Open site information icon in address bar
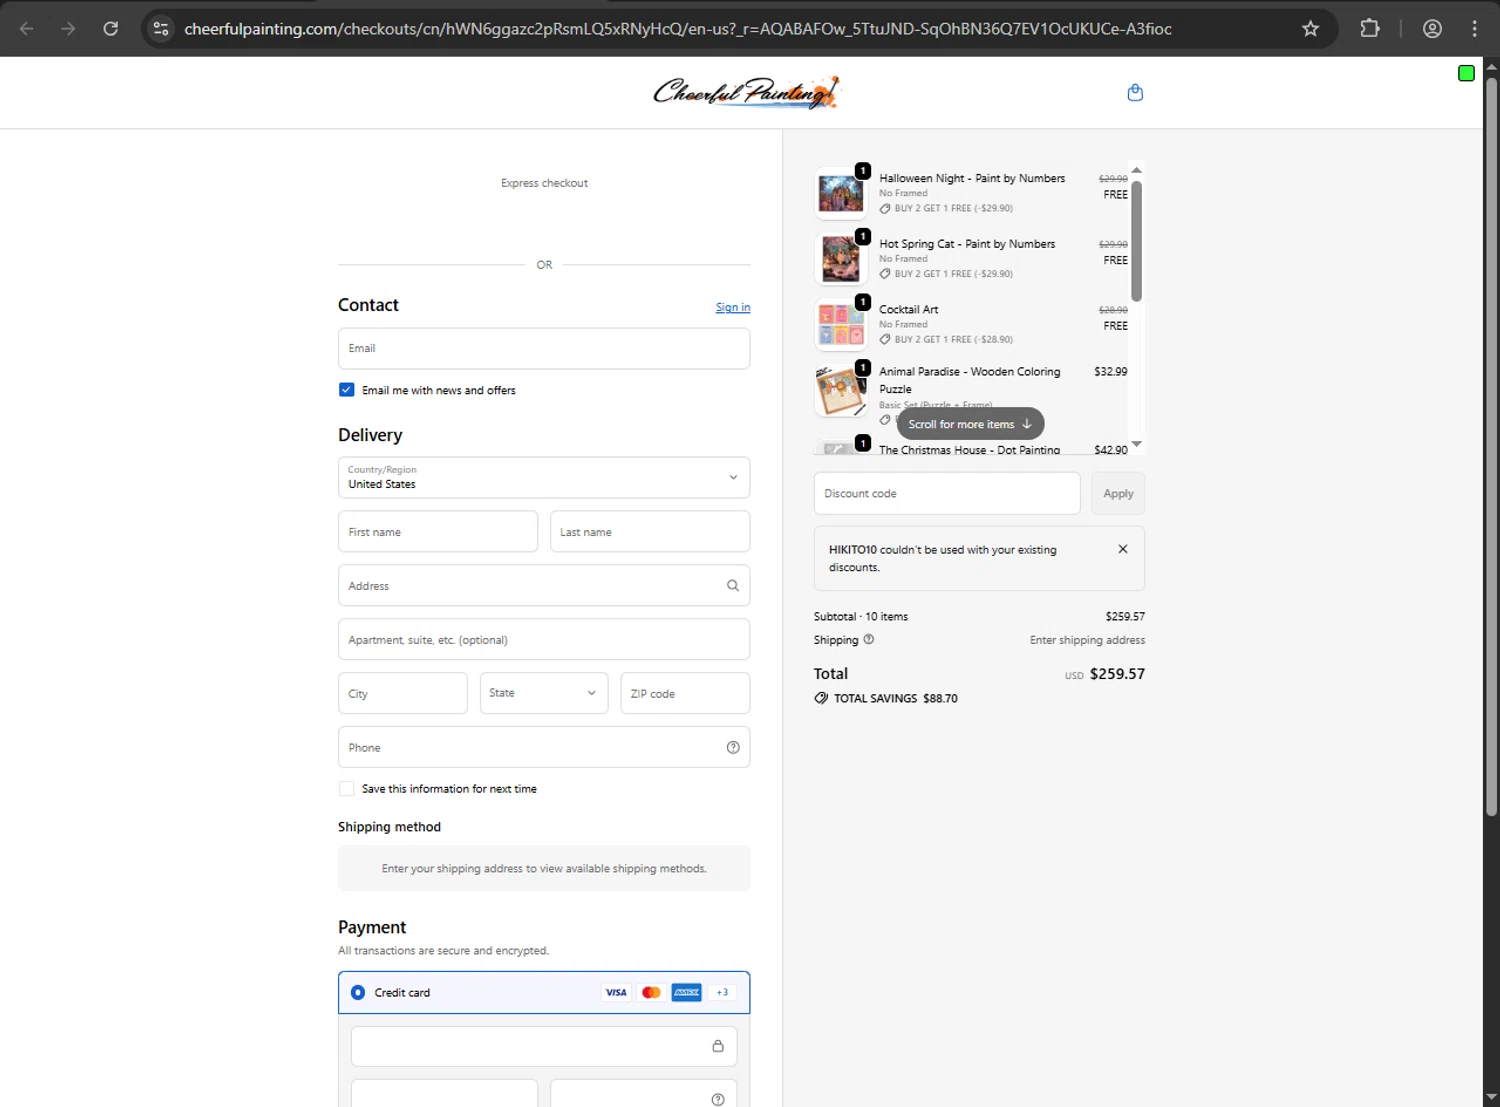1500x1107 pixels. (x=160, y=28)
